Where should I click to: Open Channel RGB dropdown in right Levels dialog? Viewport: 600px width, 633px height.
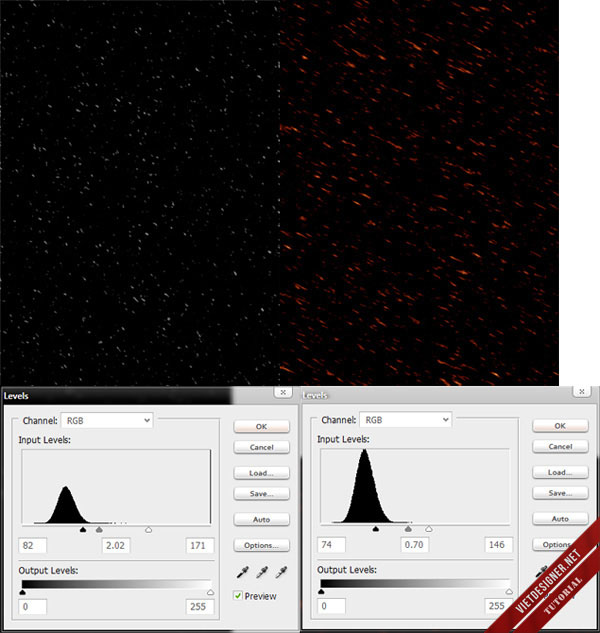click(x=405, y=420)
